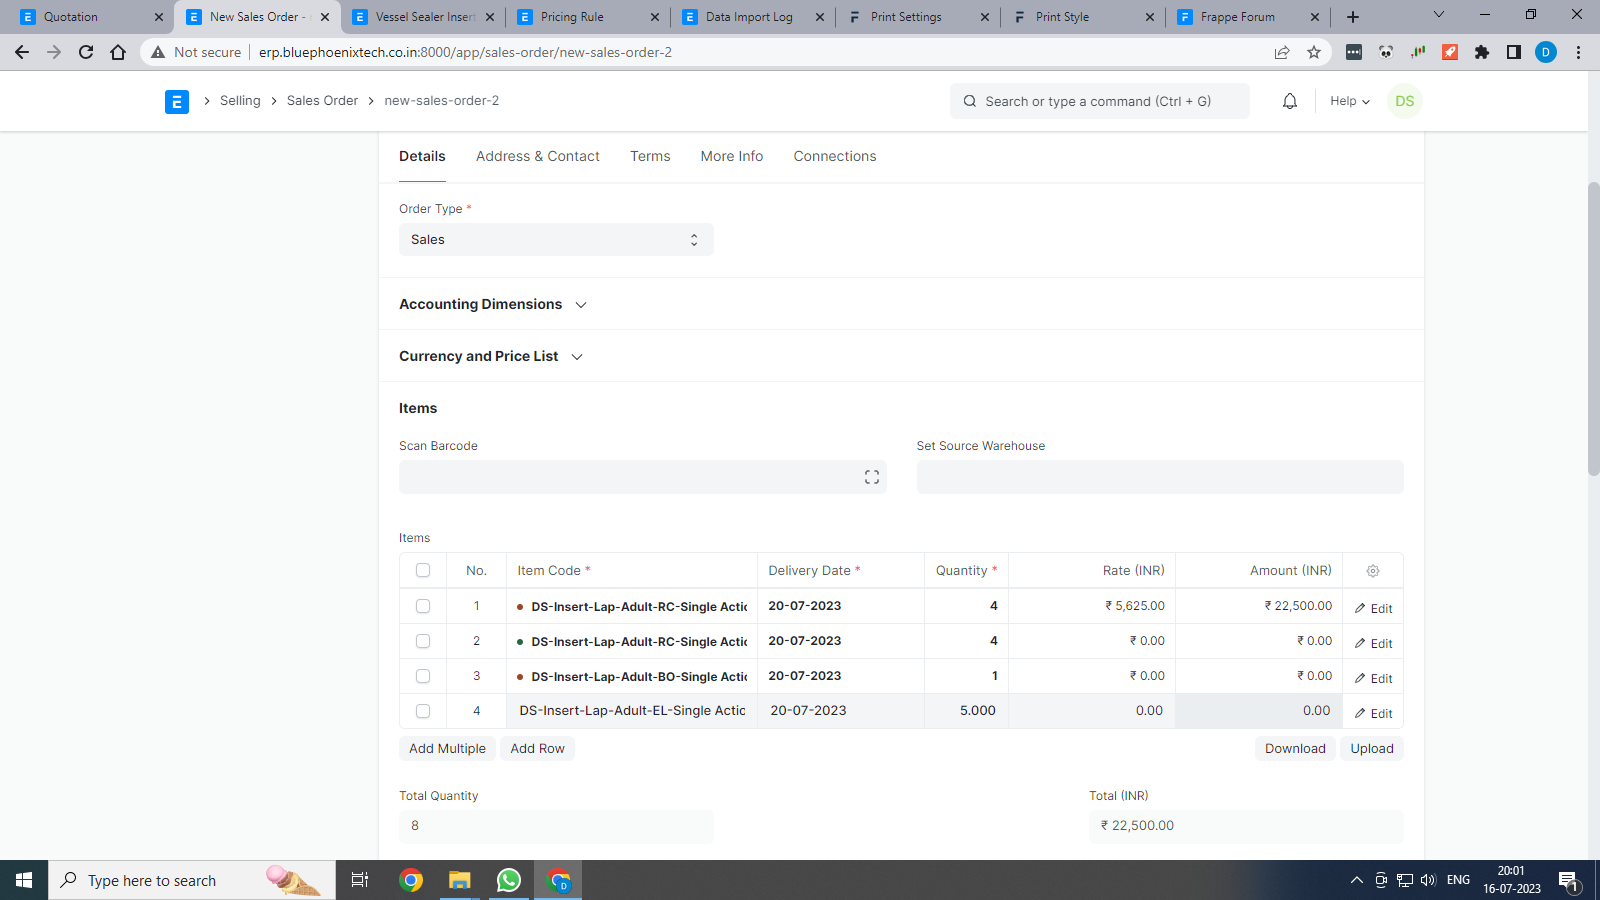Open the DS user avatar menu
The image size is (1600, 900).
(1405, 101)
